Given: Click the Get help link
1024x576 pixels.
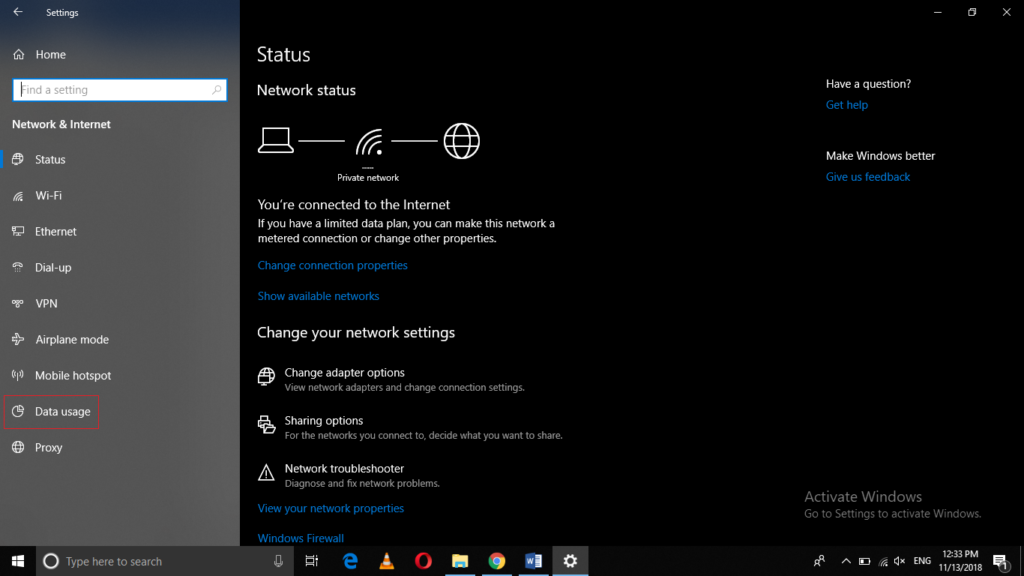Looking at the screenshot, I should click(846, 105).
